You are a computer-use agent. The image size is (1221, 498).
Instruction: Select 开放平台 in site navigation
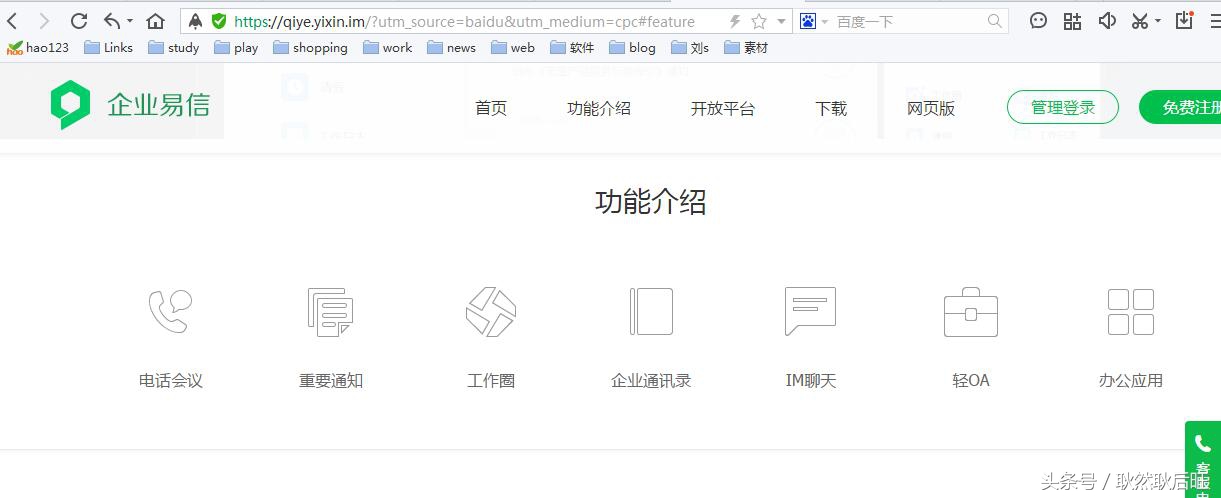tap(723, 108)
